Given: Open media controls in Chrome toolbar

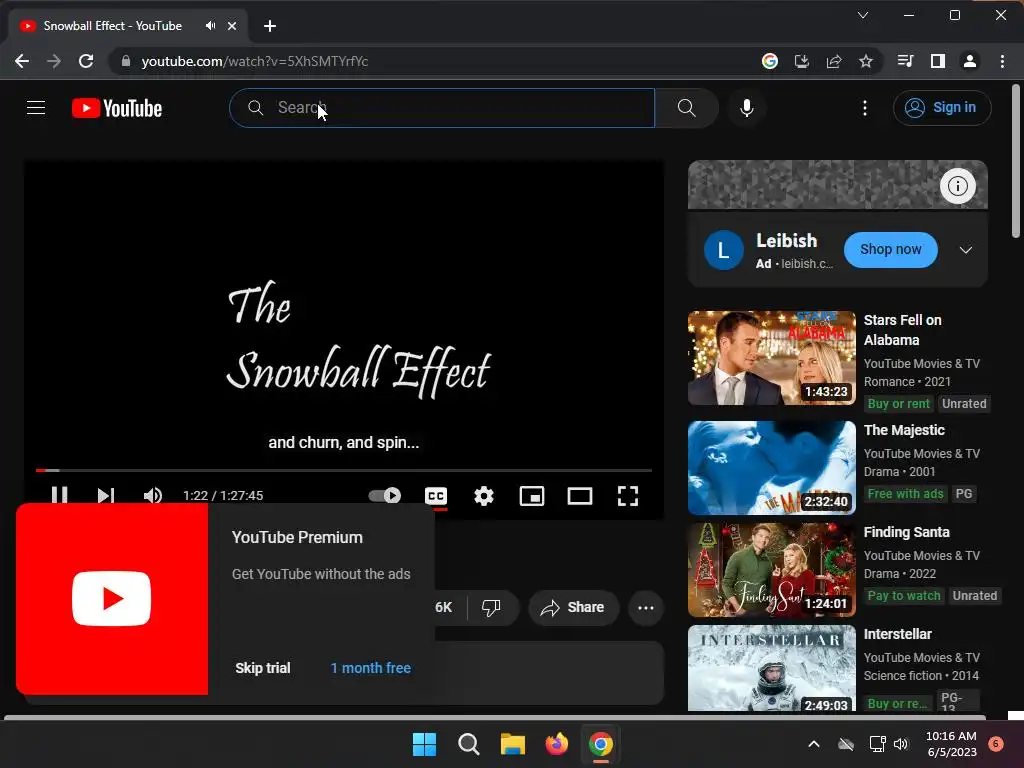Looking at the screenshot, I should [x=905, y=61].
